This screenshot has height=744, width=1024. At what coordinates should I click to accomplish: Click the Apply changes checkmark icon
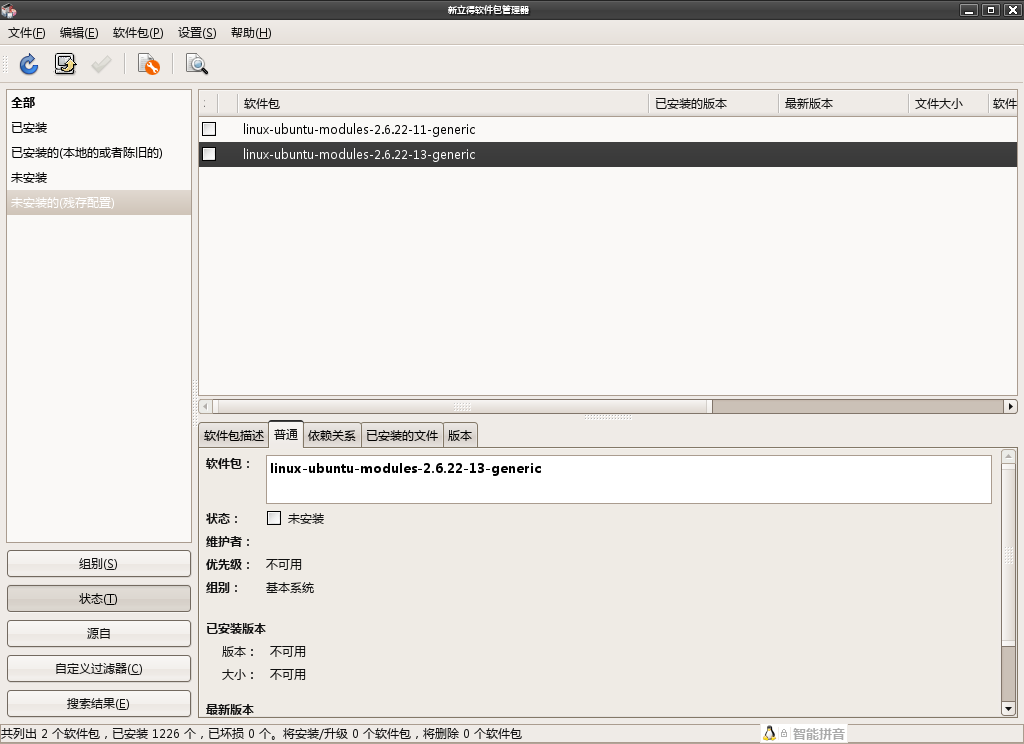tap(101, 64)
